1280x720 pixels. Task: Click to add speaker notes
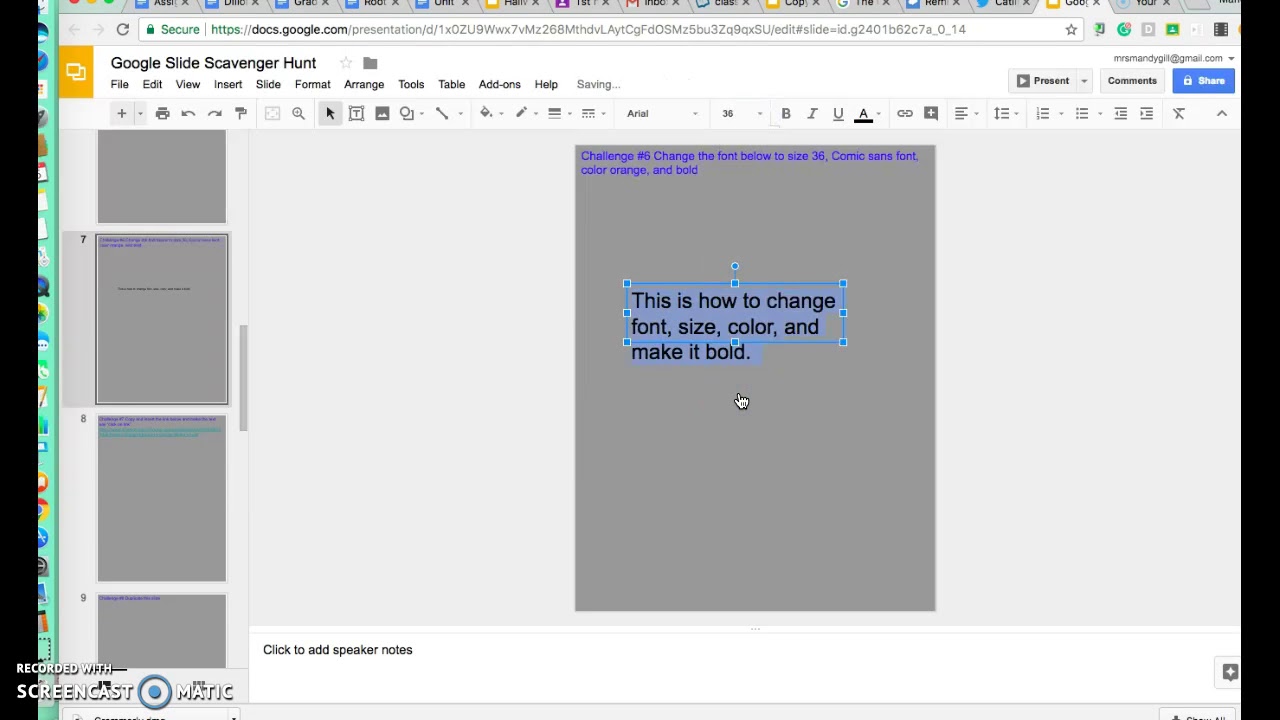338,650
